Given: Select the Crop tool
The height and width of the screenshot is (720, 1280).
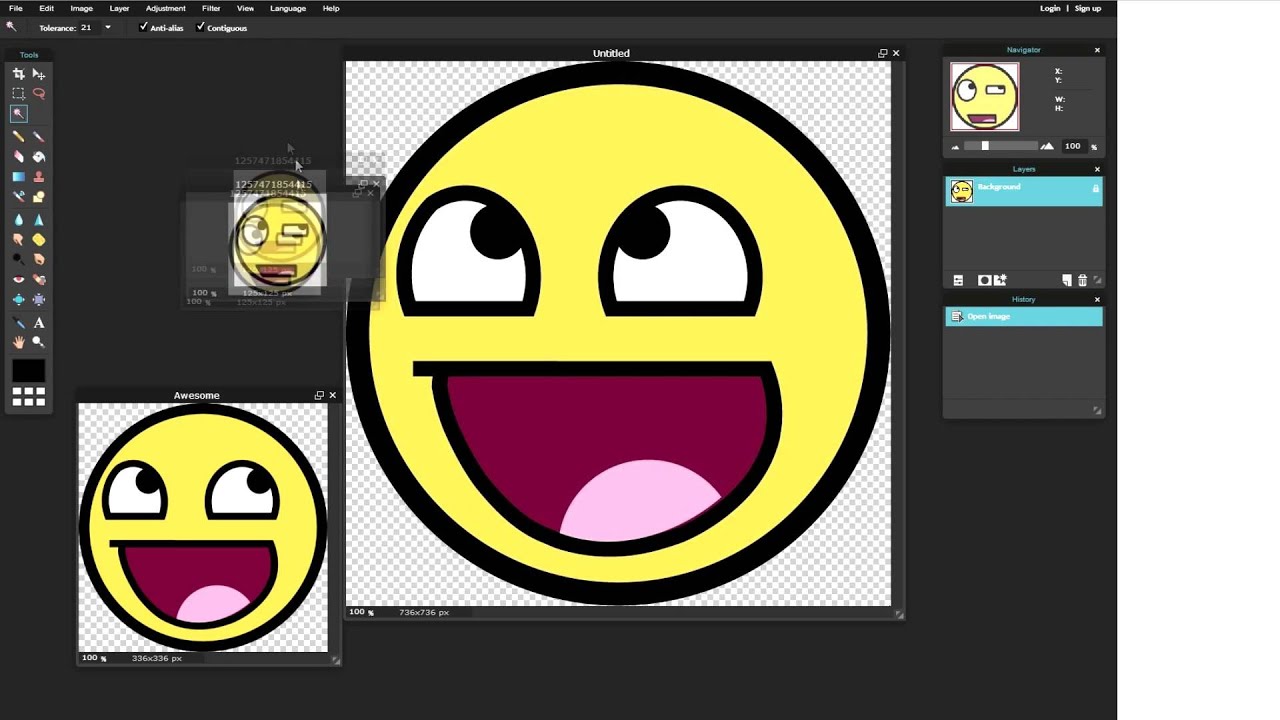Looking at the screenshot, I should 18,73.
